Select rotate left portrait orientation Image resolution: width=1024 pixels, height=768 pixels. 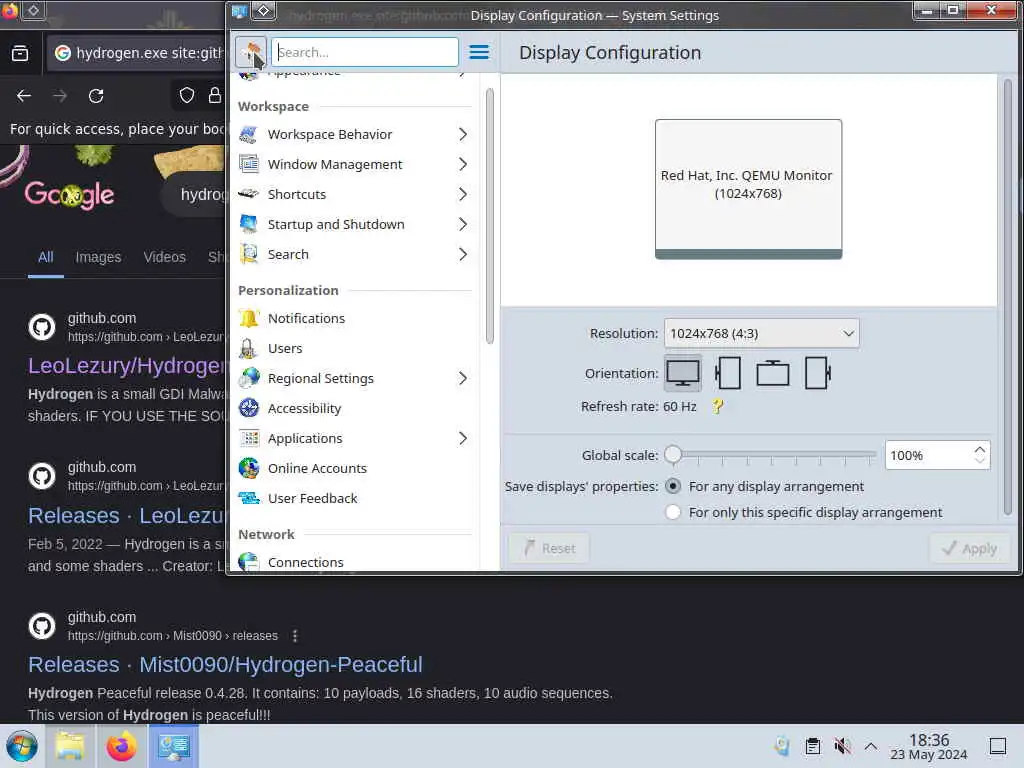(728, 374)
